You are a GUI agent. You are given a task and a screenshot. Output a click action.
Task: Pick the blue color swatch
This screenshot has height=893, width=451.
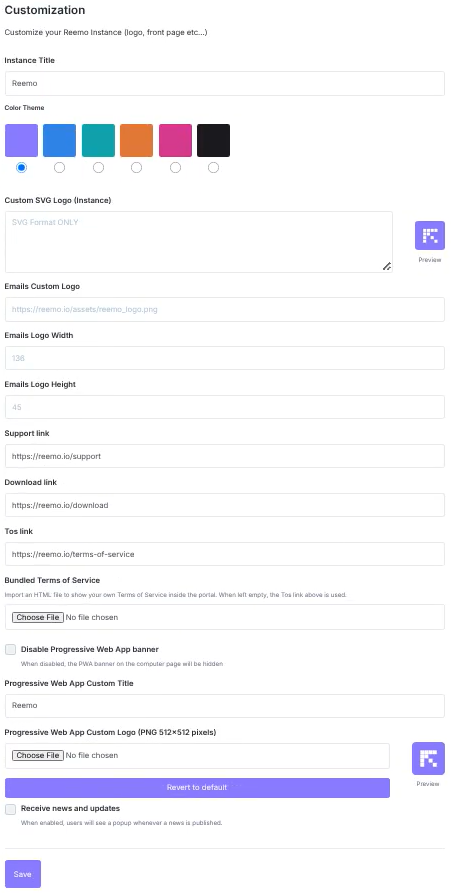coord(59,140)
